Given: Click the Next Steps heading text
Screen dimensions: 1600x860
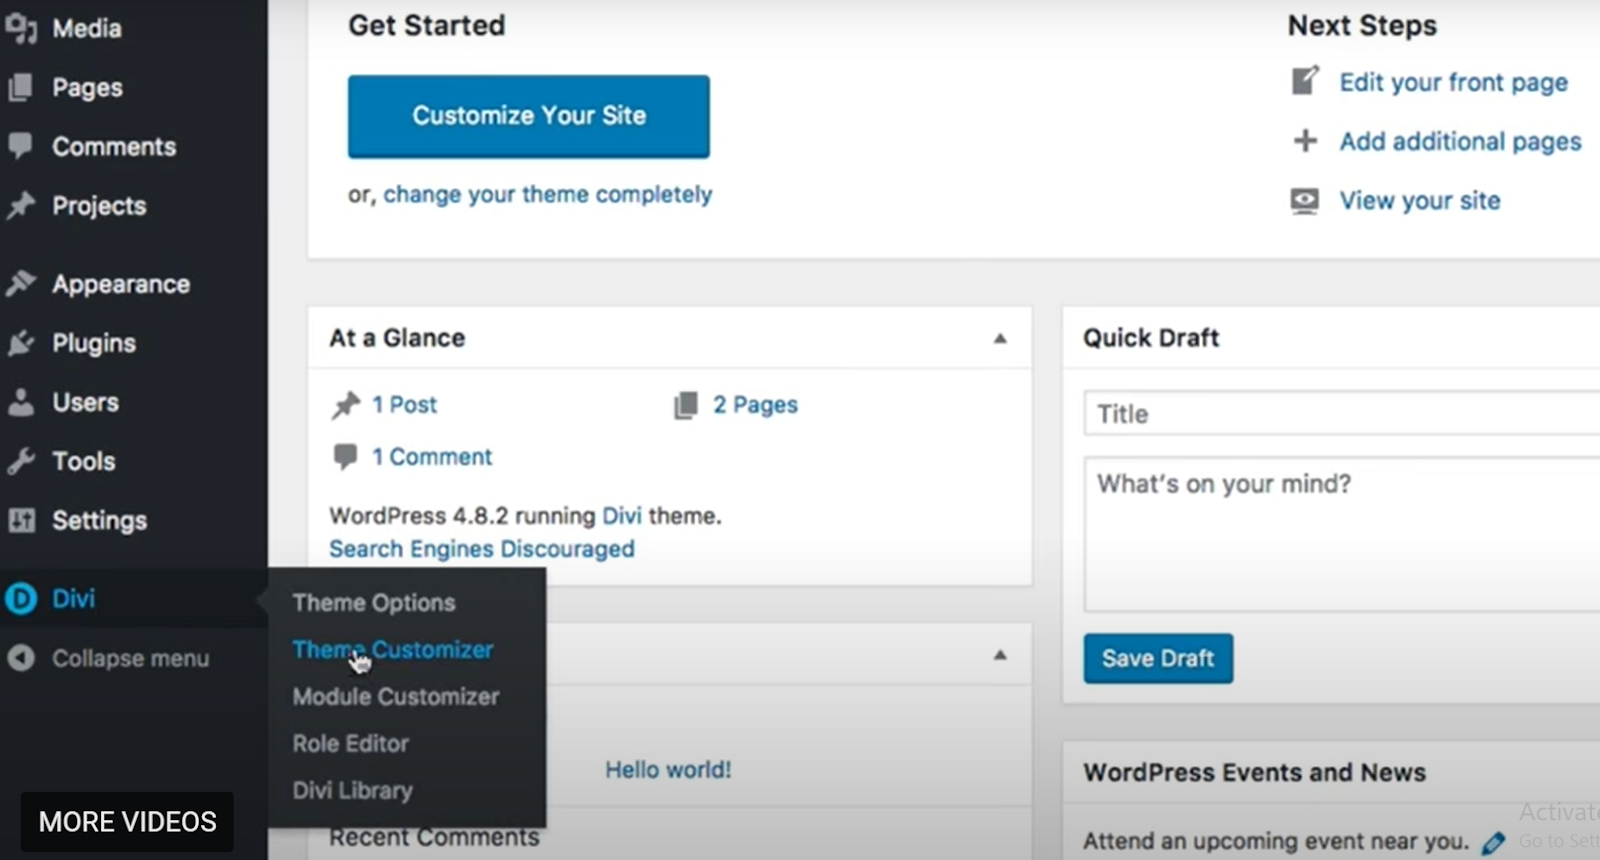Looking at the screenshot, I should point(1362,26).
